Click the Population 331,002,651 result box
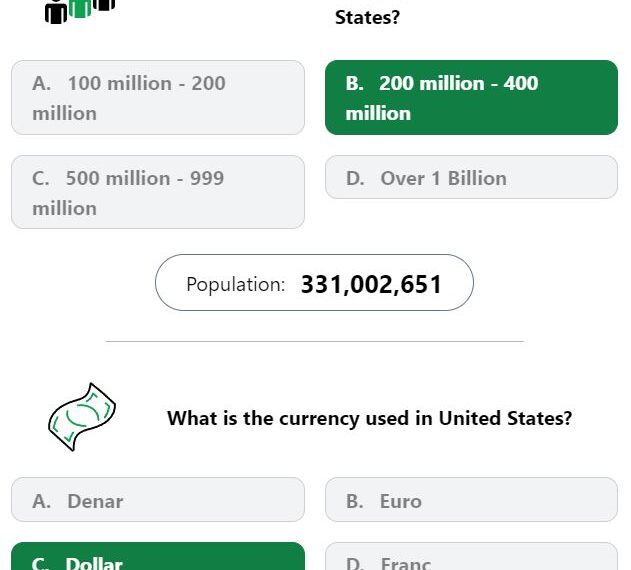The image size is (631, 570). pos(314,283)
